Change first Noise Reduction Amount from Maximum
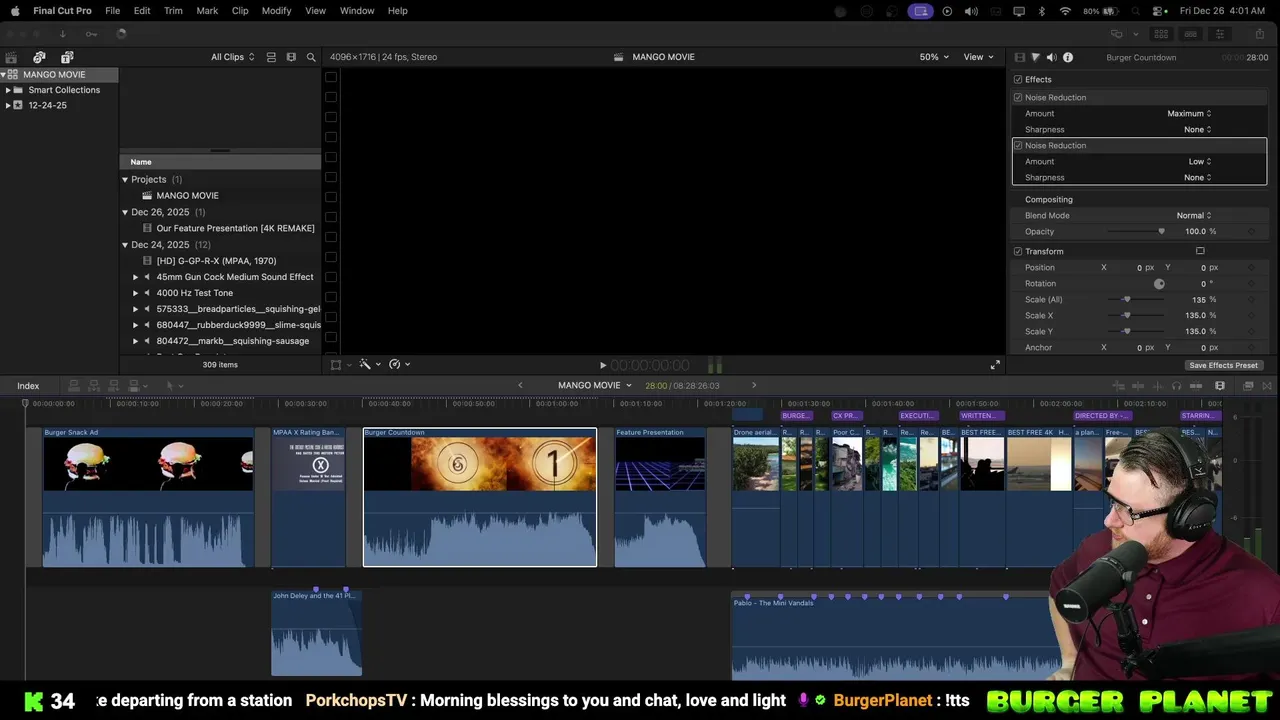 click(1189, 113)
